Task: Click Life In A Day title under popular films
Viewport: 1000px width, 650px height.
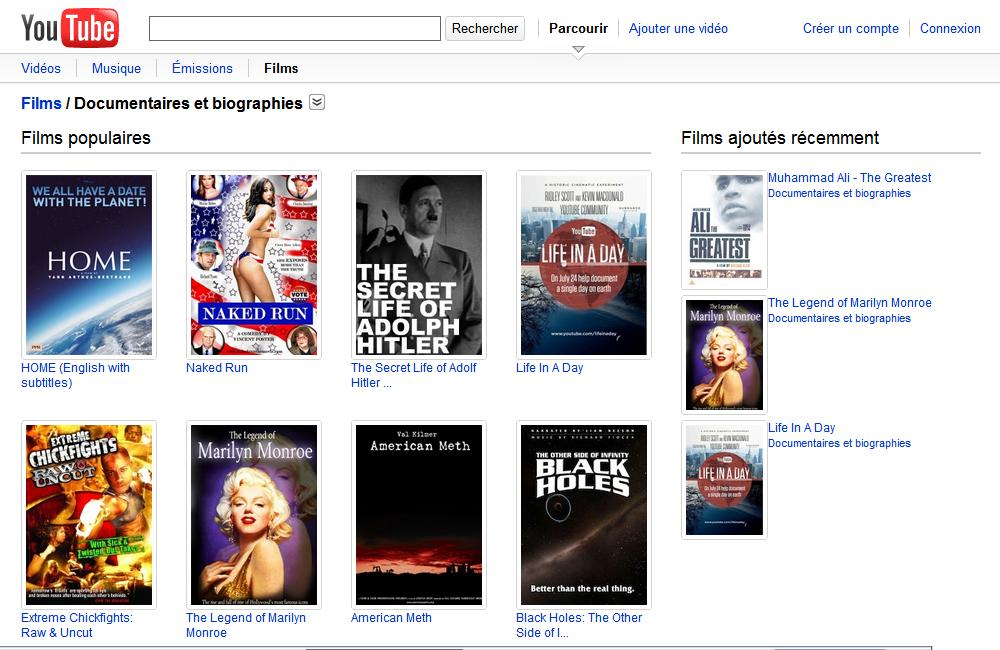Action: (550, 368)
